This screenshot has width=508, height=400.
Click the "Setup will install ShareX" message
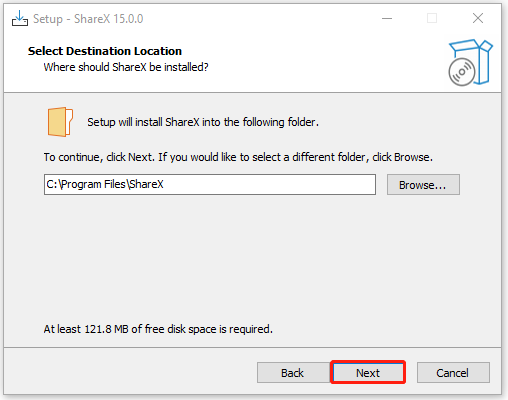point(203,122)
